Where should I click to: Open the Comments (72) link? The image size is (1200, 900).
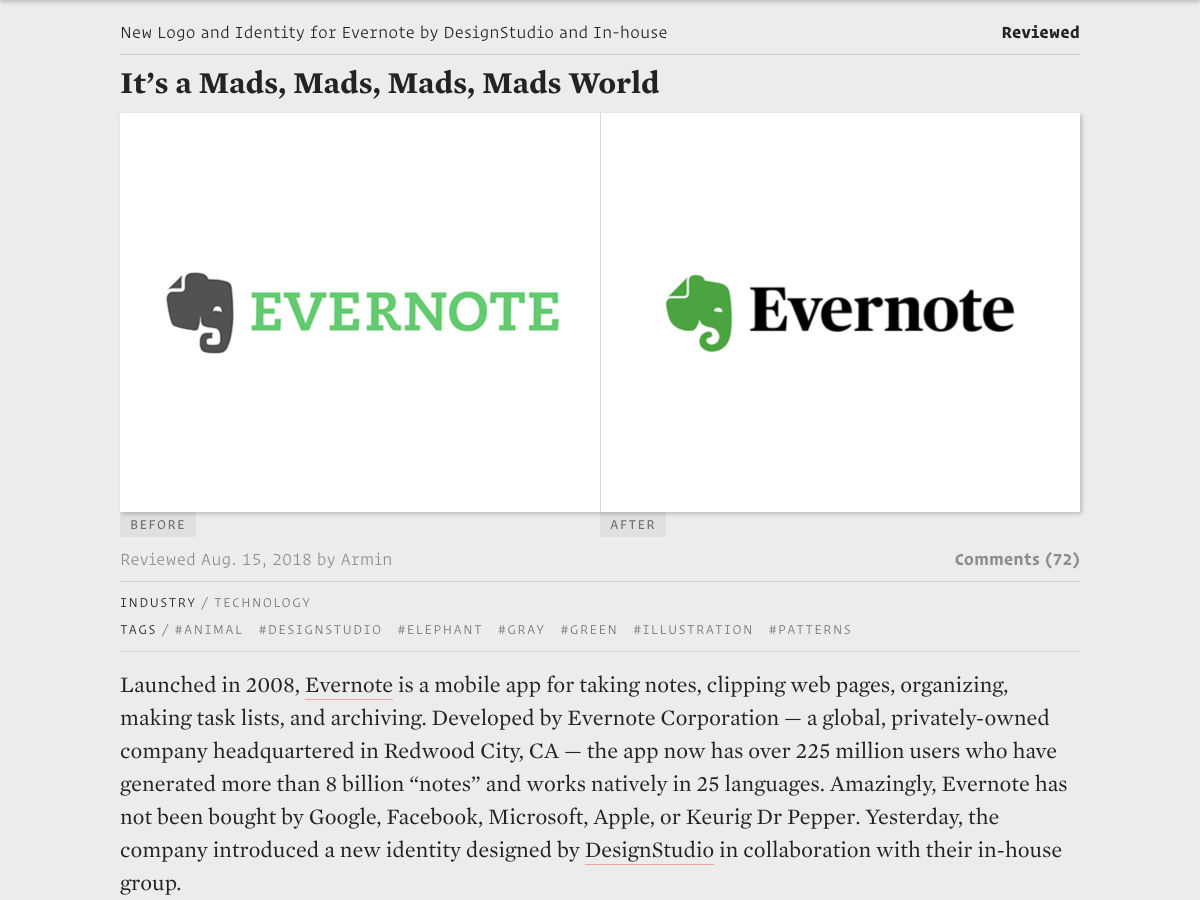[1017, 559]
